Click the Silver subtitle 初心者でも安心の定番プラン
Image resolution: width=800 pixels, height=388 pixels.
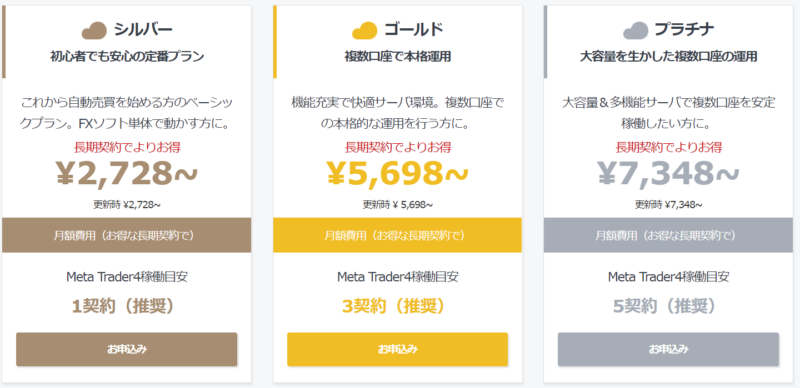coord(127,57)
